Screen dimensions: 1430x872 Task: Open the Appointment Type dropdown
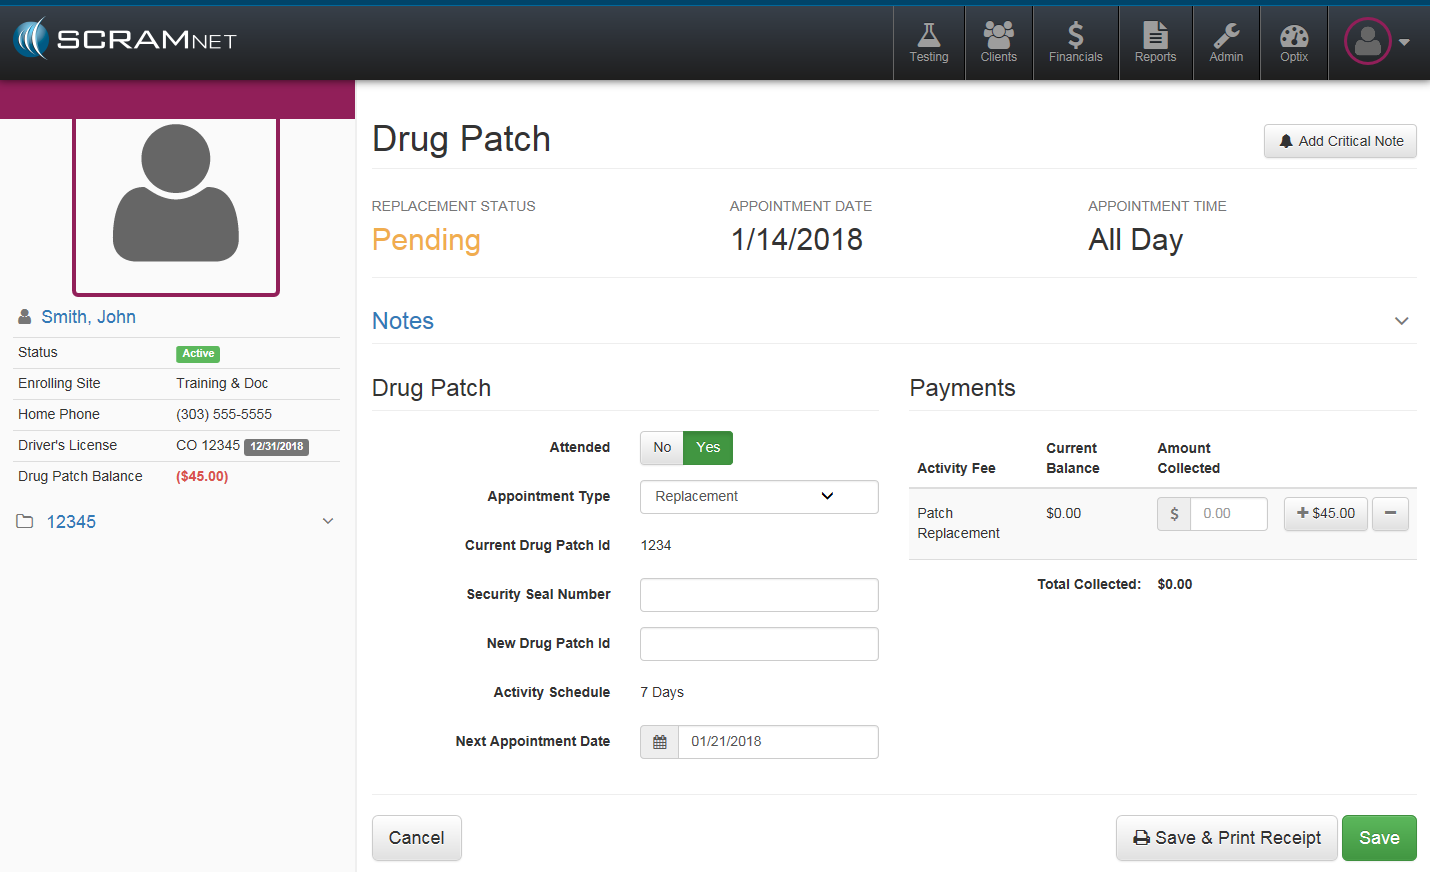tap(759, 497)
